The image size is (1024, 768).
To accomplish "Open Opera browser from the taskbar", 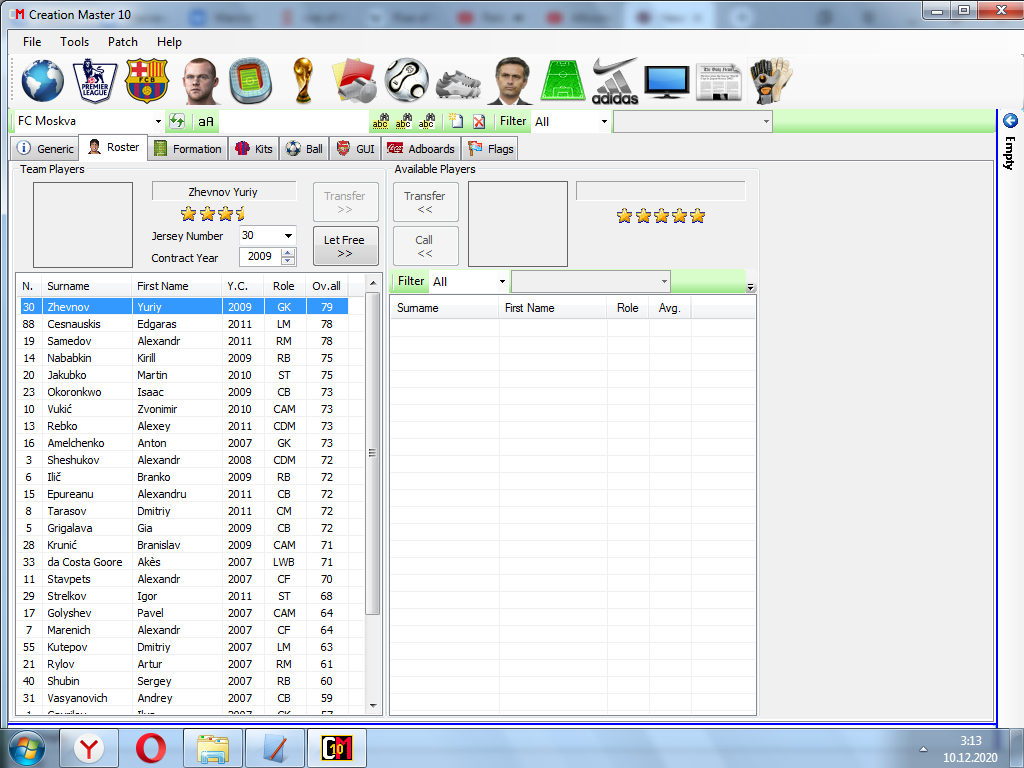I will pos(153,747).
